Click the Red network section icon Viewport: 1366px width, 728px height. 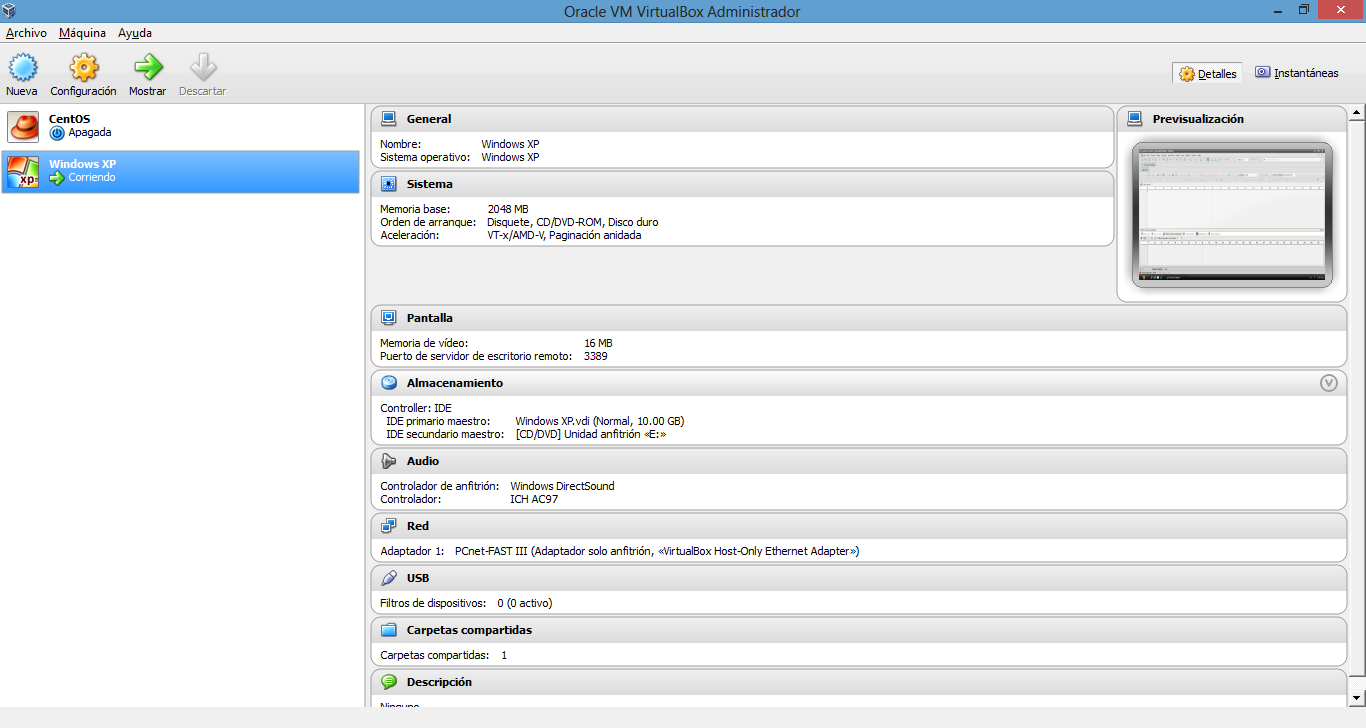[x=388, y=525]
